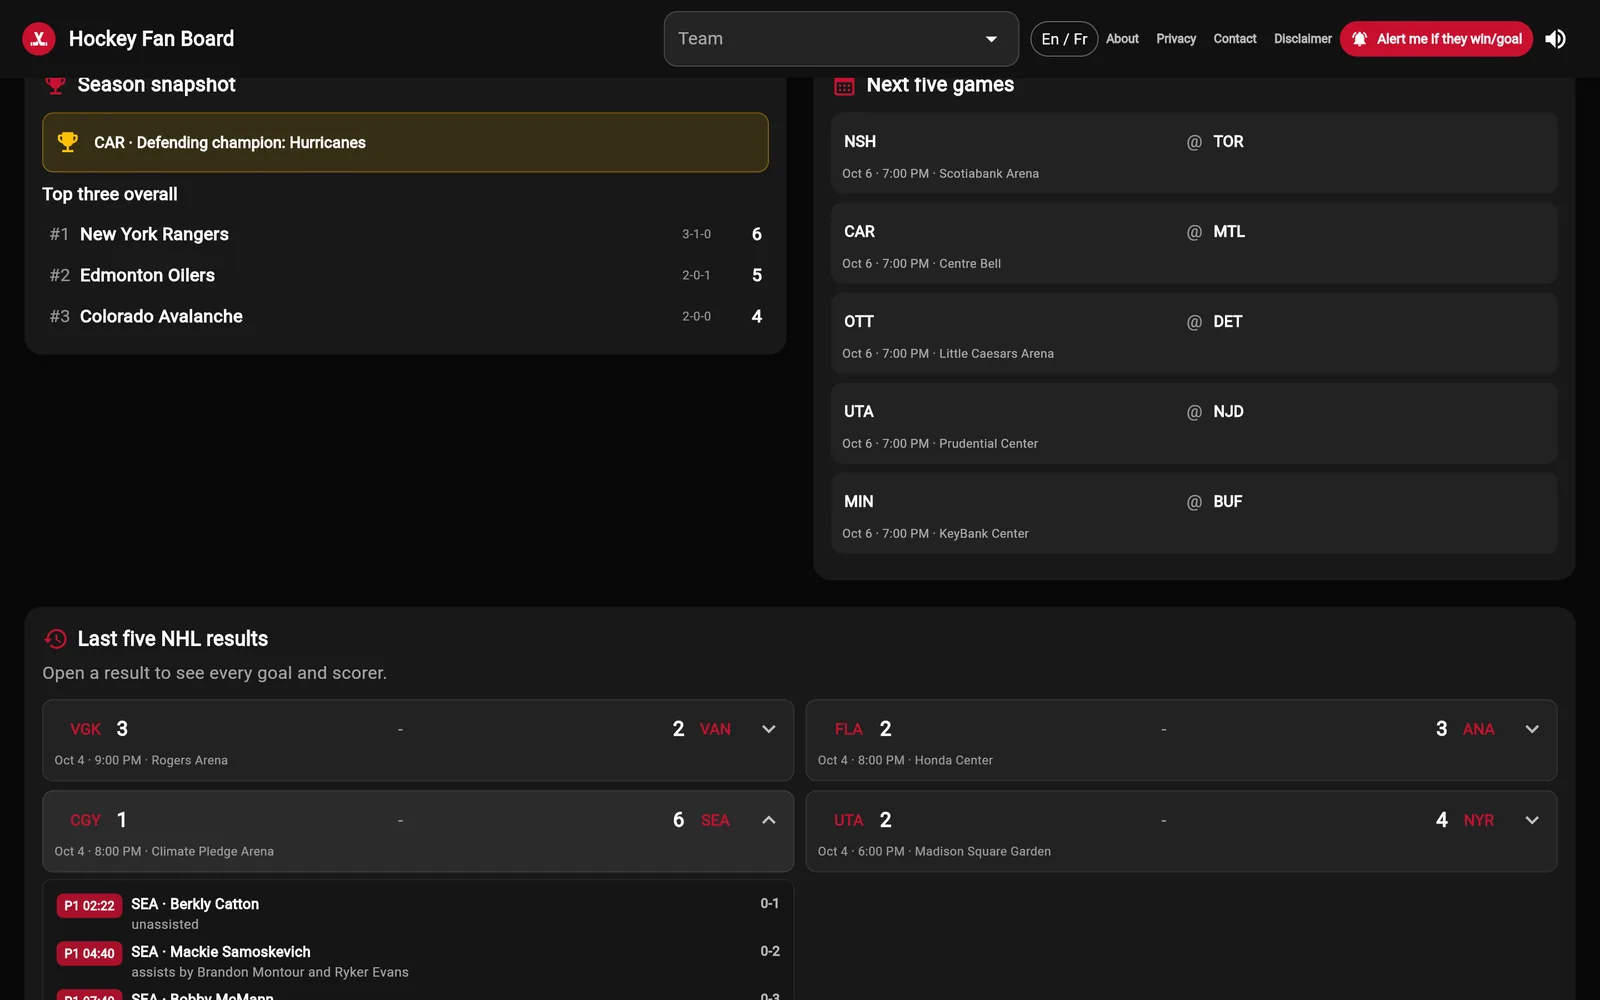This screenshot has width=1600, height=1000.
Task: Click the assists by Brandon Montour line
Action: coord(270,972)
